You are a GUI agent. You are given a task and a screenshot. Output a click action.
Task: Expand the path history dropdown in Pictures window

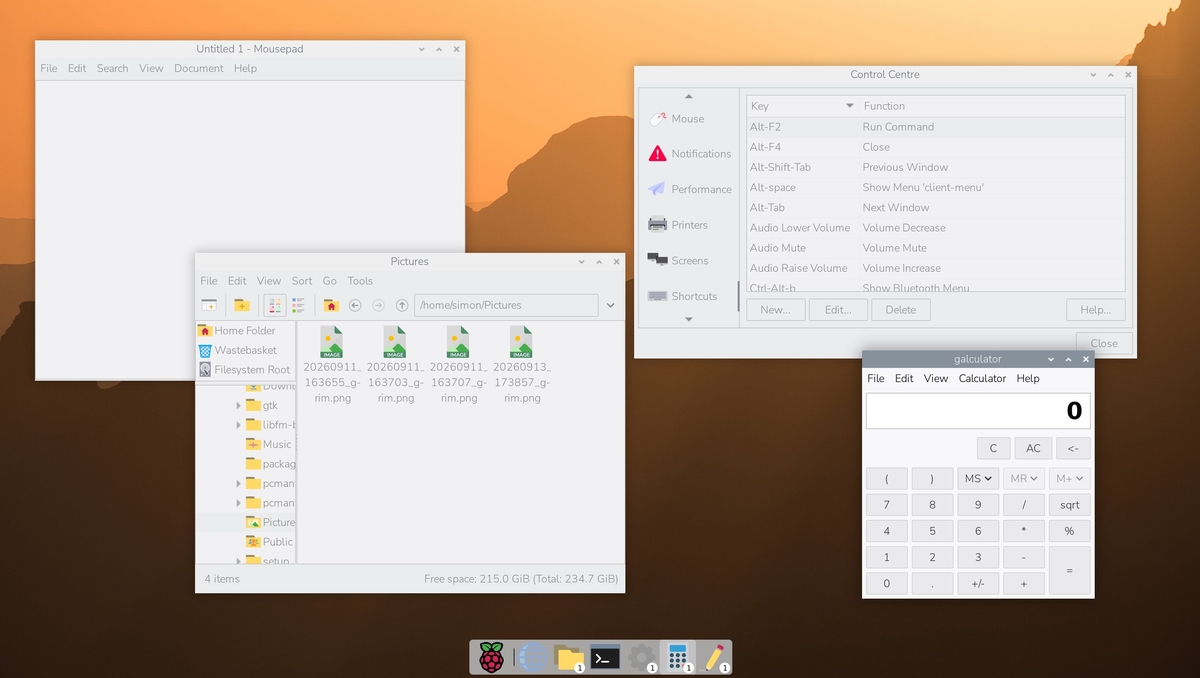tap(610, 305)
